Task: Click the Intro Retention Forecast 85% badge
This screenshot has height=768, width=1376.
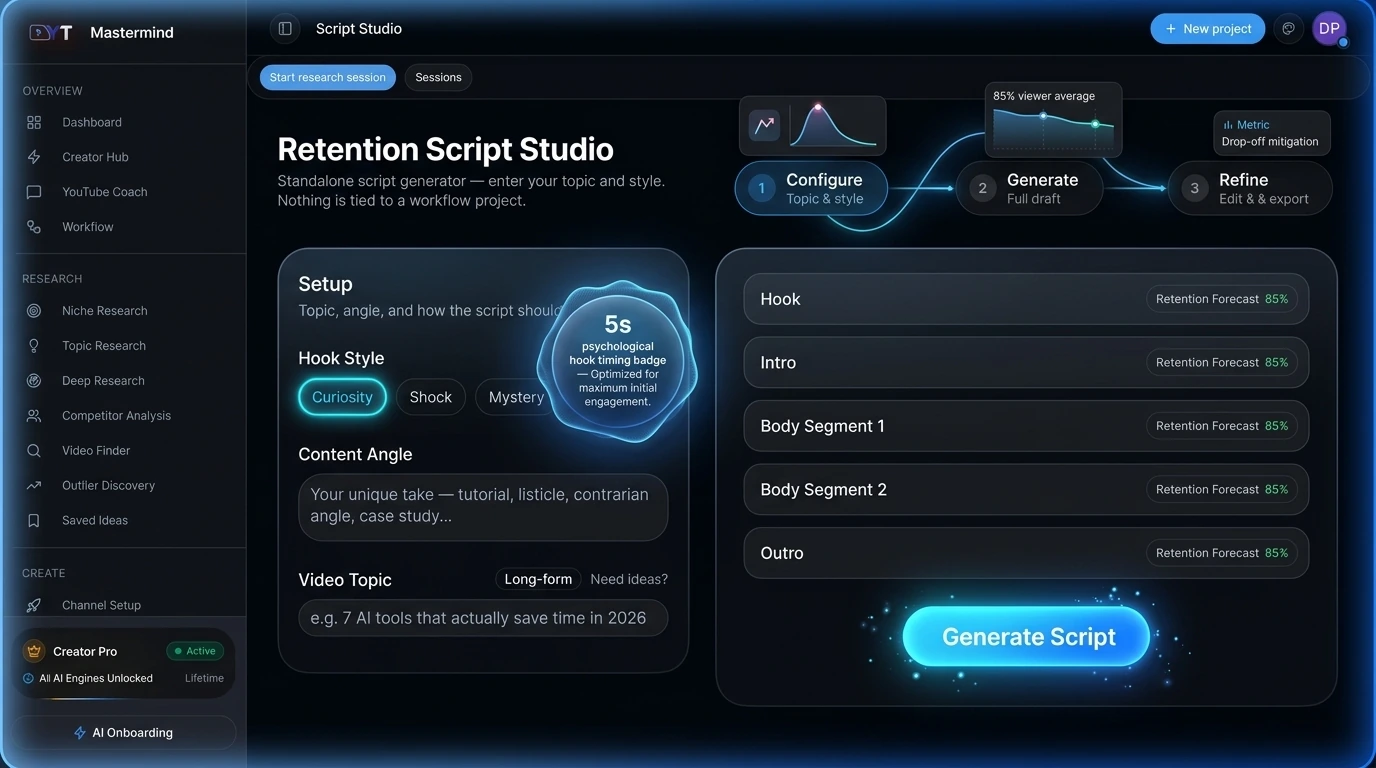Action: point(1222,362)
